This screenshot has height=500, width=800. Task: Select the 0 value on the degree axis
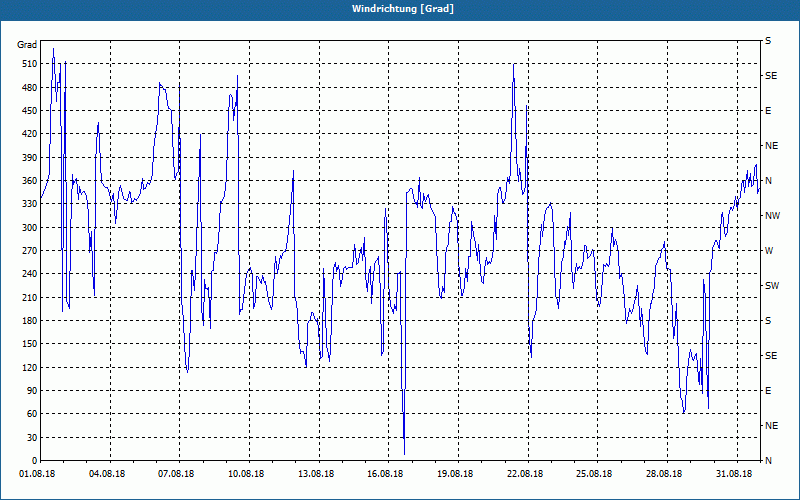coord(34,460)
